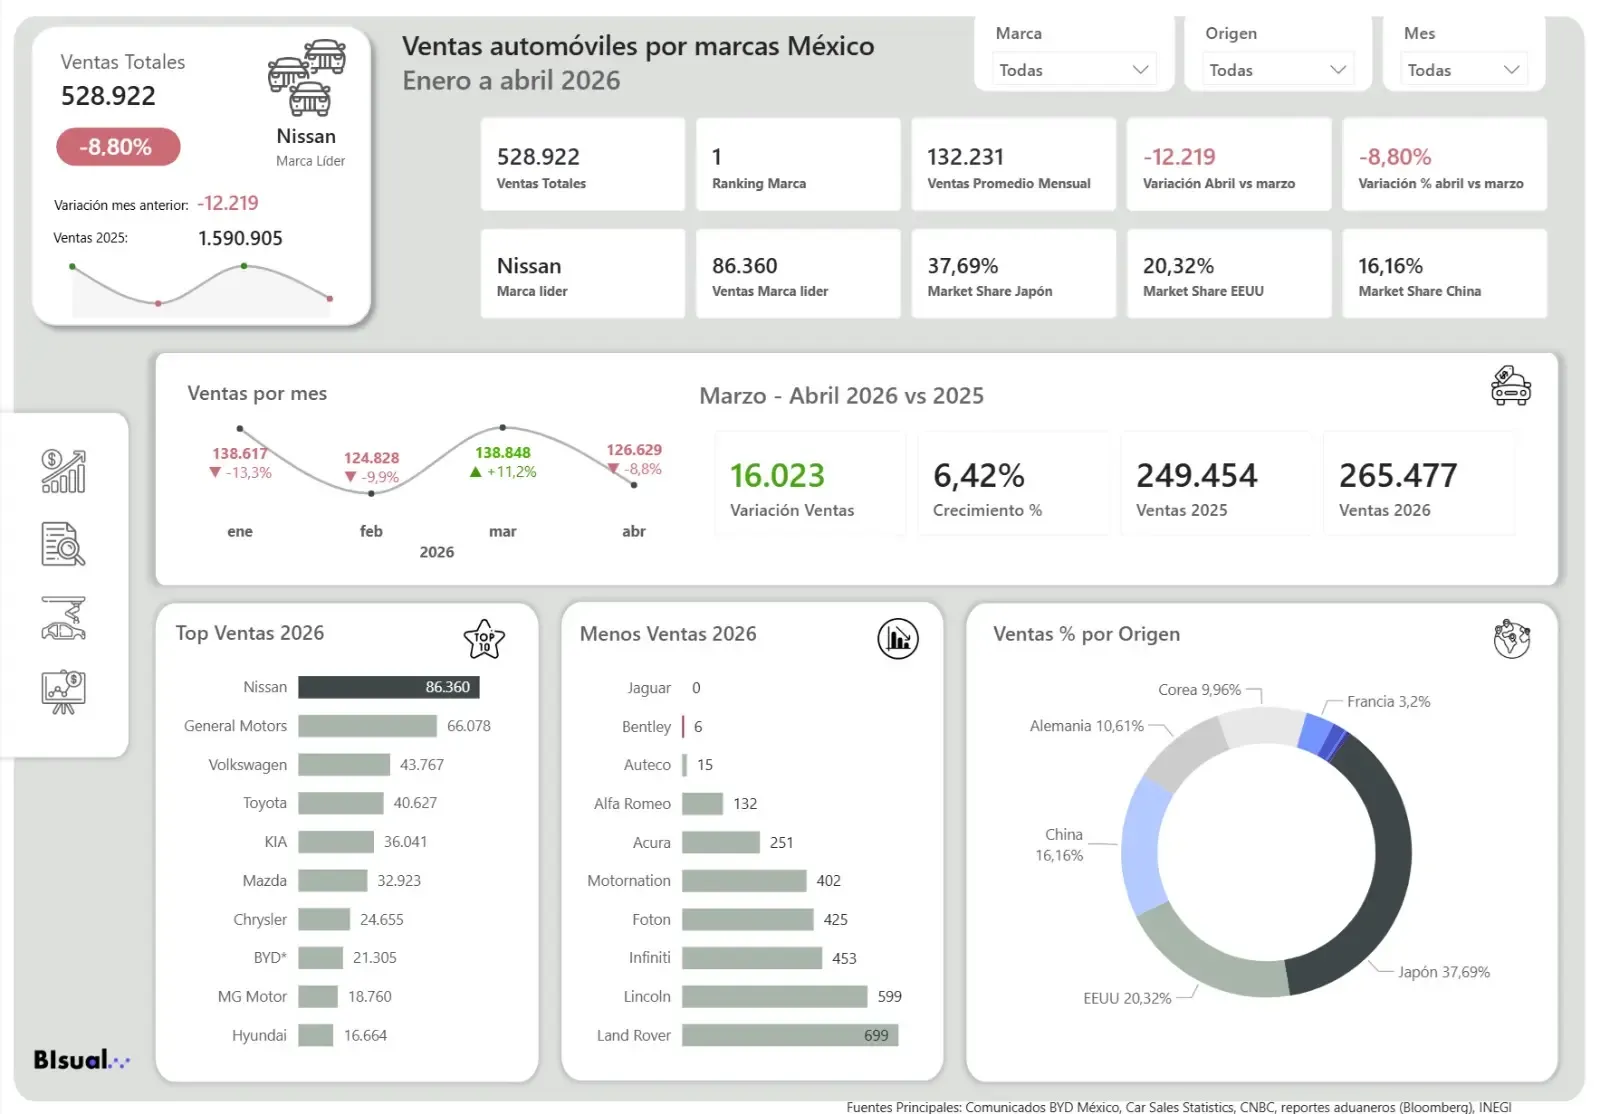Select the Nissan bar showing 86.360
Viewport: 1600px width, 1114px height.
pos(389,687)
